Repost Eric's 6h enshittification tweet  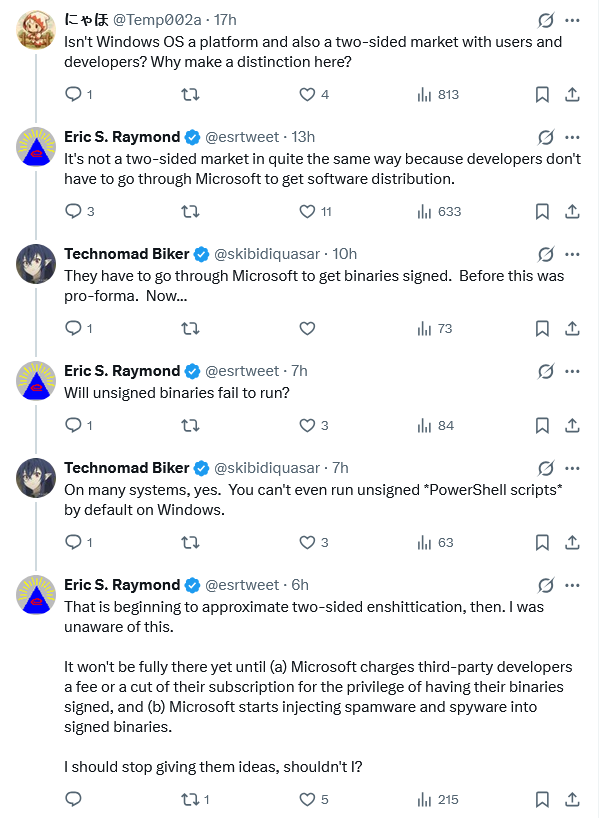[189, 799]
